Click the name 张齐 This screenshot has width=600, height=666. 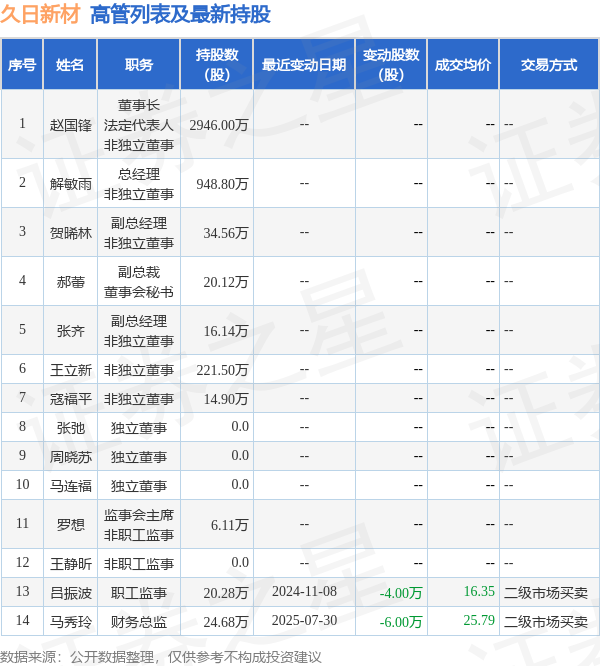click(x=70, y=330)
